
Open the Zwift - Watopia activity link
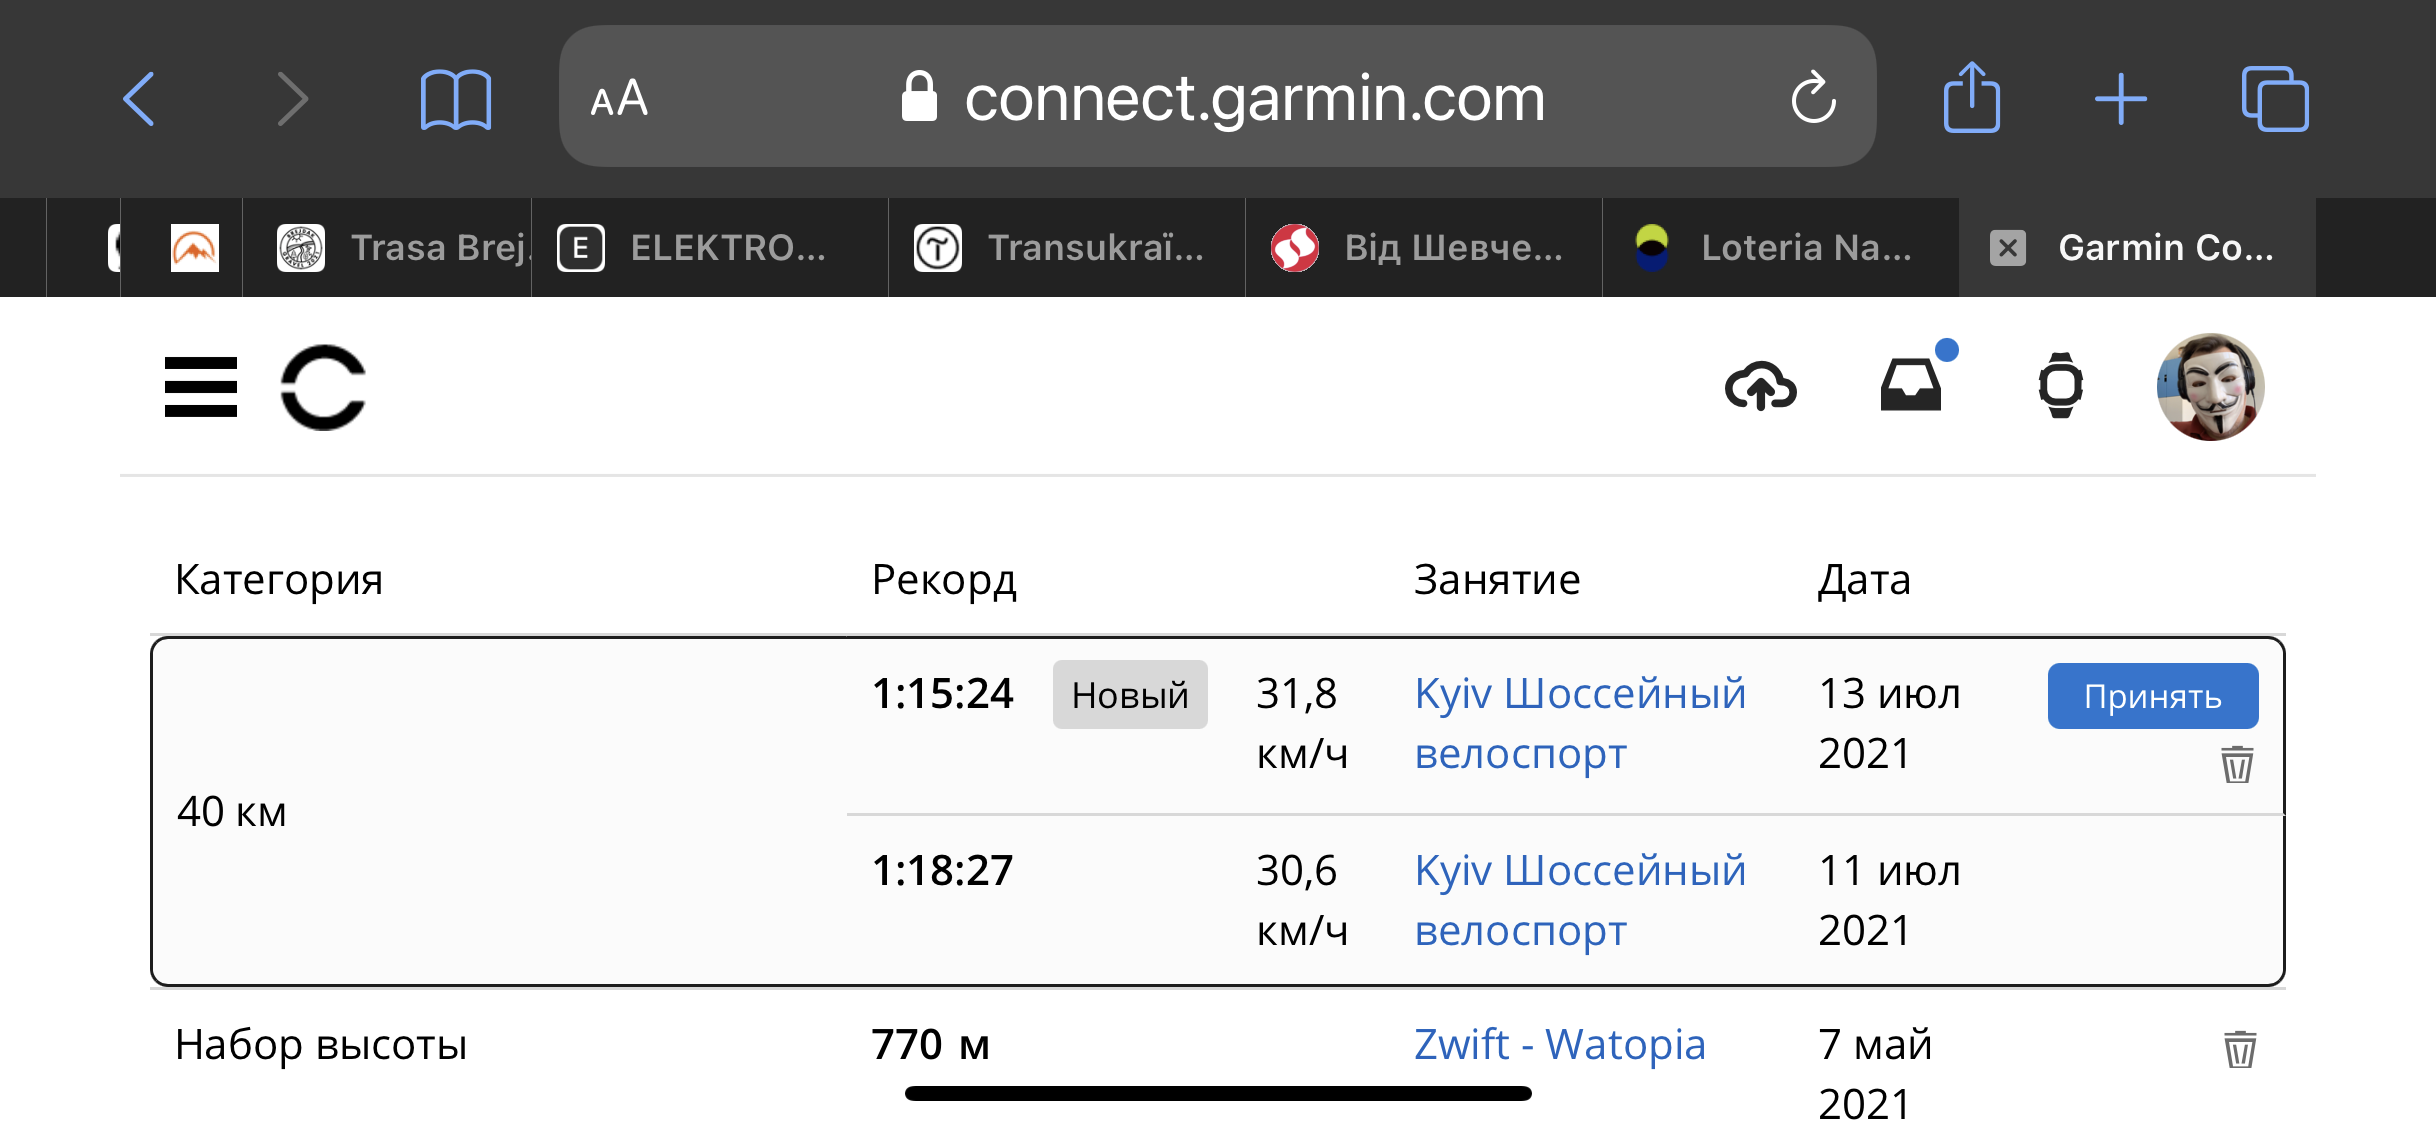[1559, 1045]
